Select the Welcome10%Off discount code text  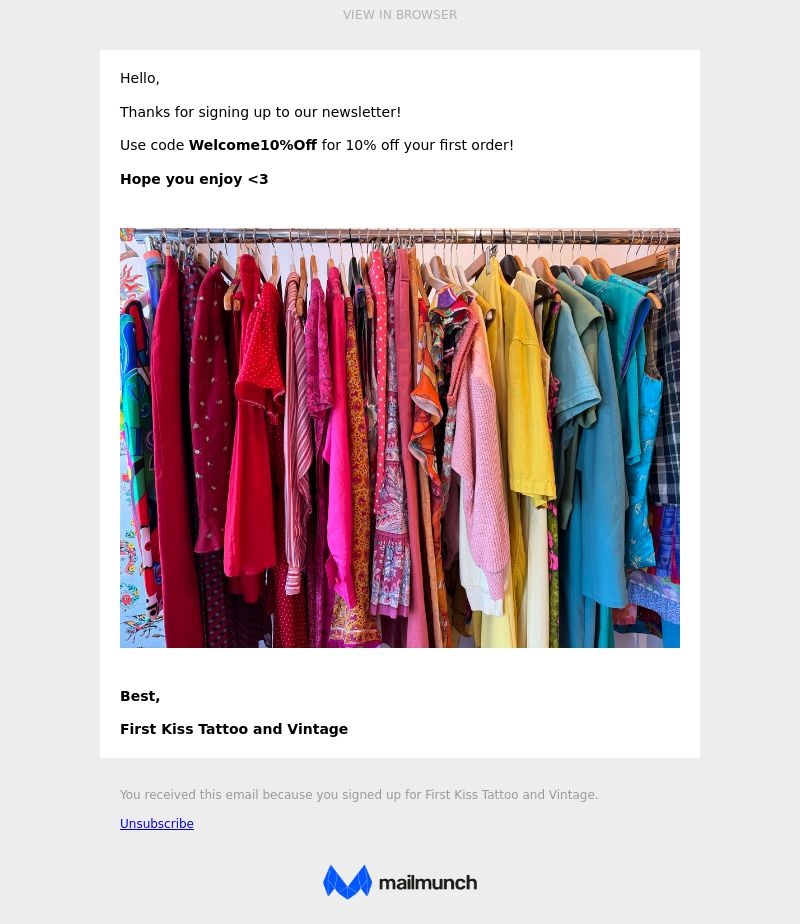click(x=253, y=145)
